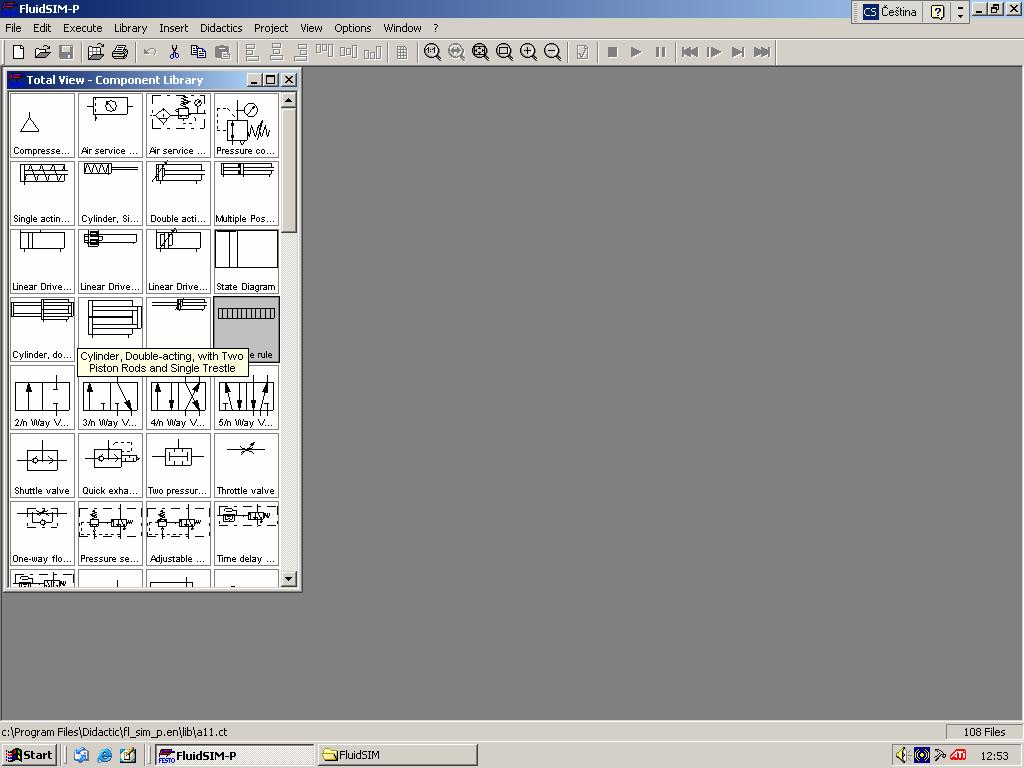
Task: Click the fit-to-window zoom icon
Action: click(x=480, y=52)
